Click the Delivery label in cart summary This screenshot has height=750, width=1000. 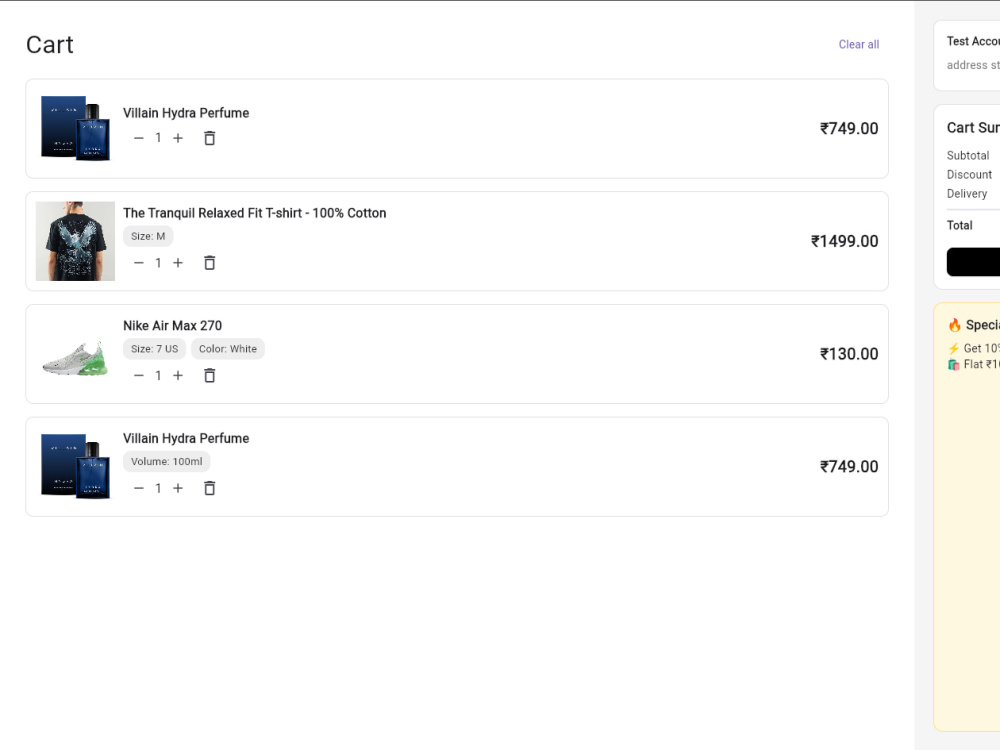coord(966,194)
